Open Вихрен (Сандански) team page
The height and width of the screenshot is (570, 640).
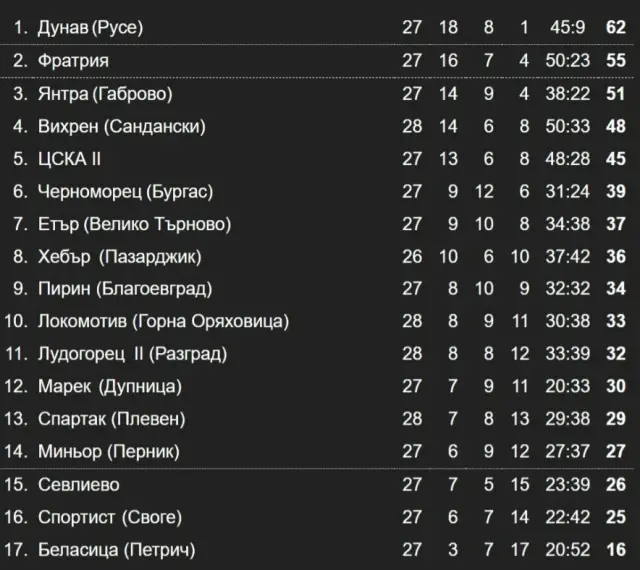point(122,126)
